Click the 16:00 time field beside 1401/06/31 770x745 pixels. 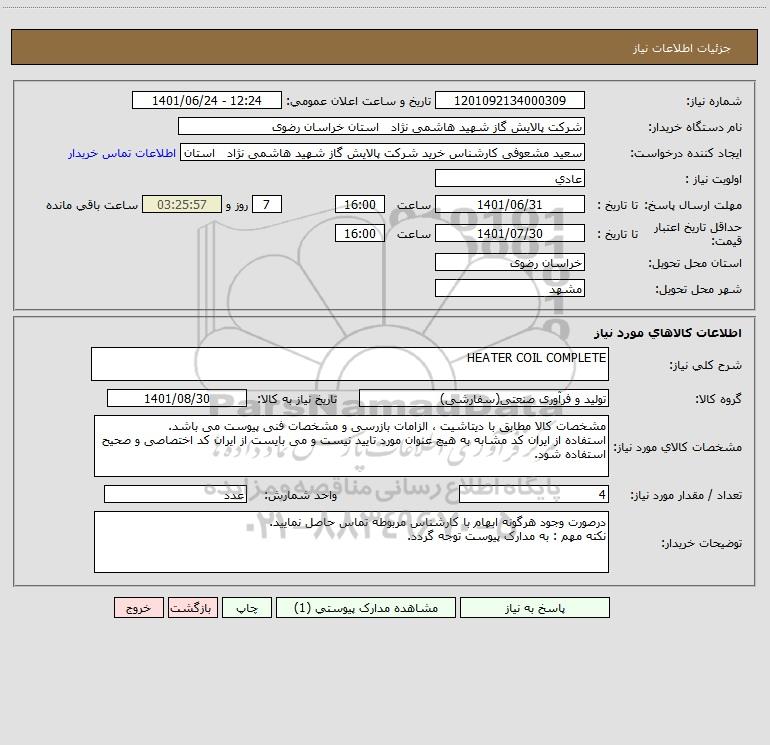359,204
